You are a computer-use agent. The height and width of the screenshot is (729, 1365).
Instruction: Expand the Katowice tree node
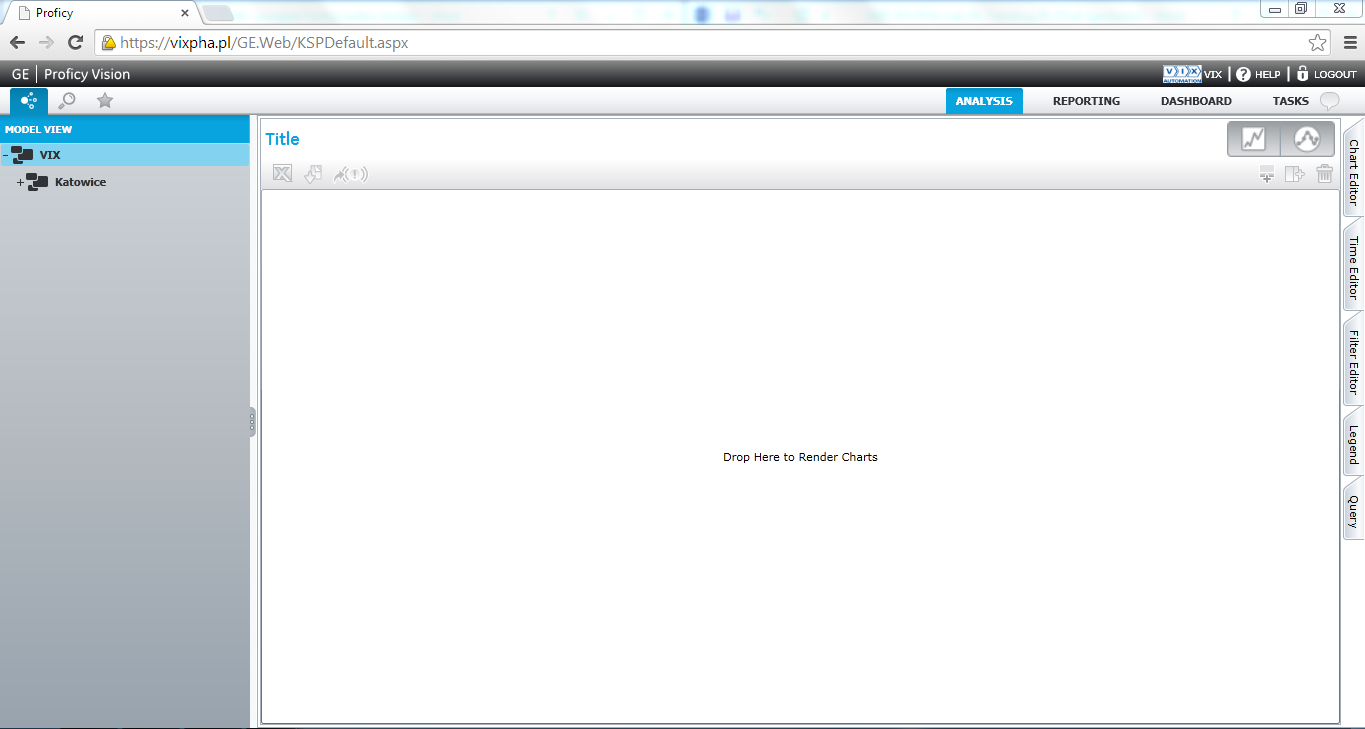(20, 182)
